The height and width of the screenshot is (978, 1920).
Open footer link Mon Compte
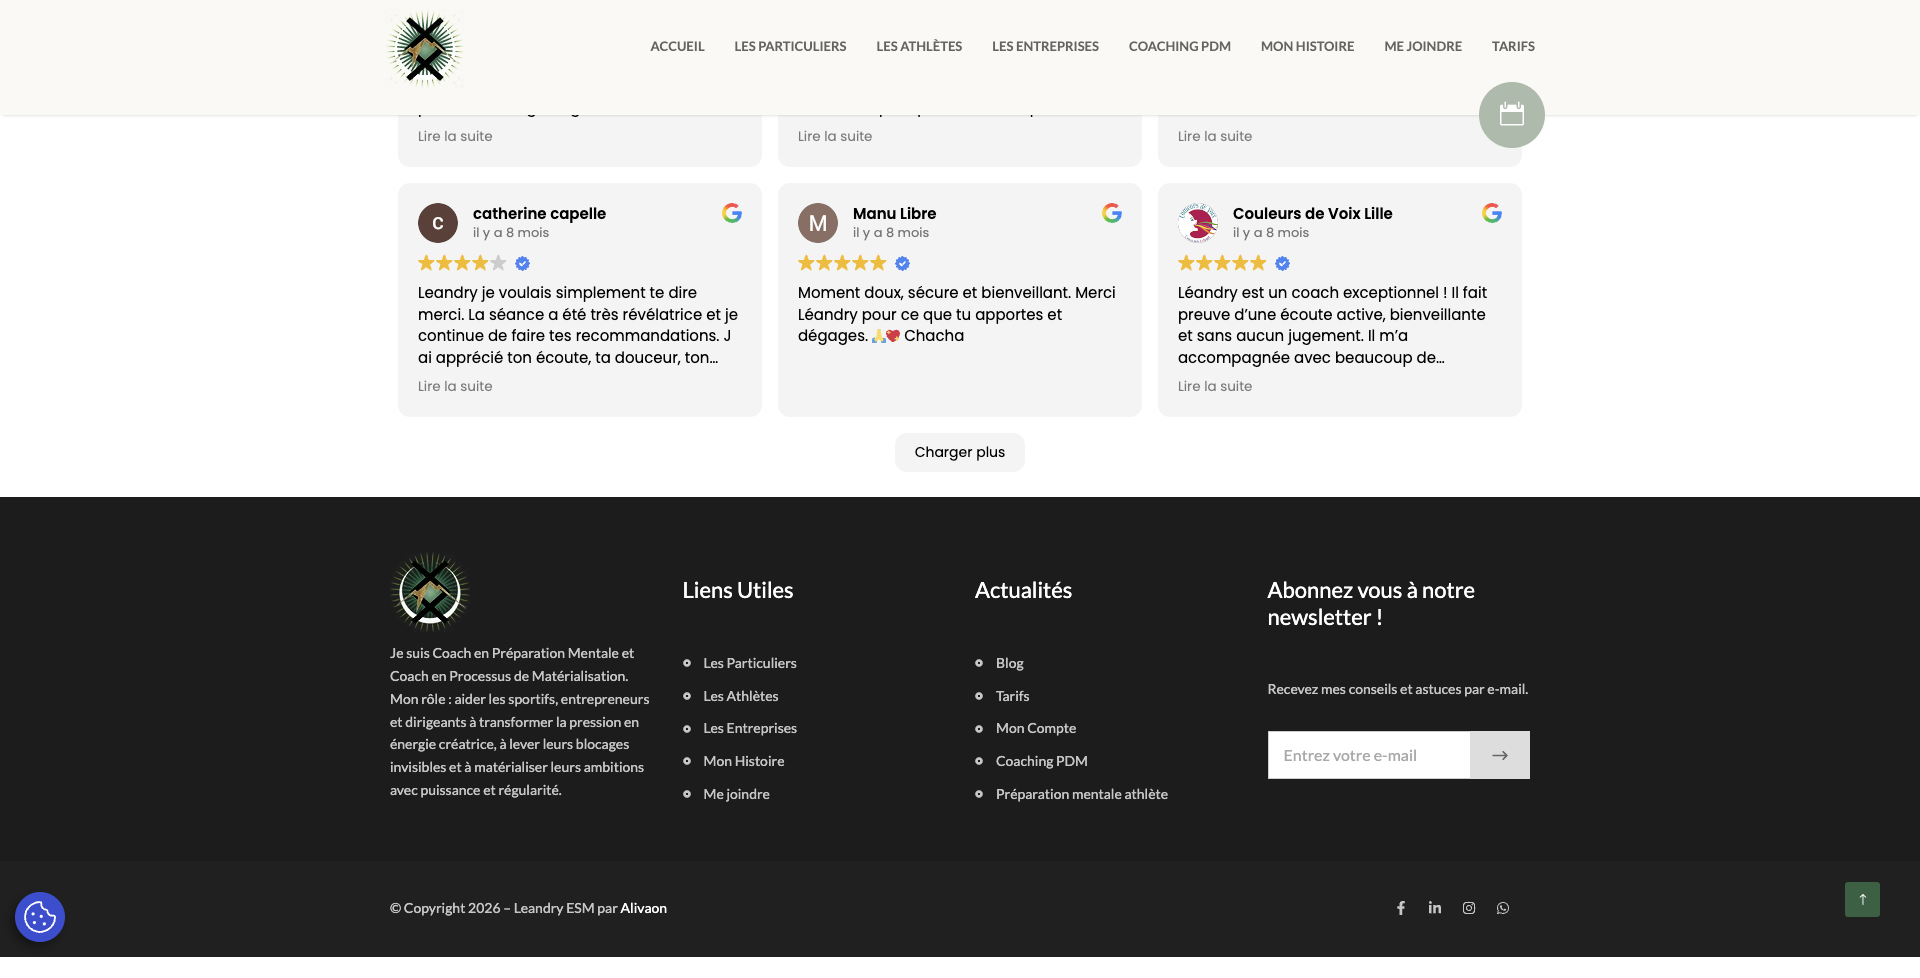1036,728
